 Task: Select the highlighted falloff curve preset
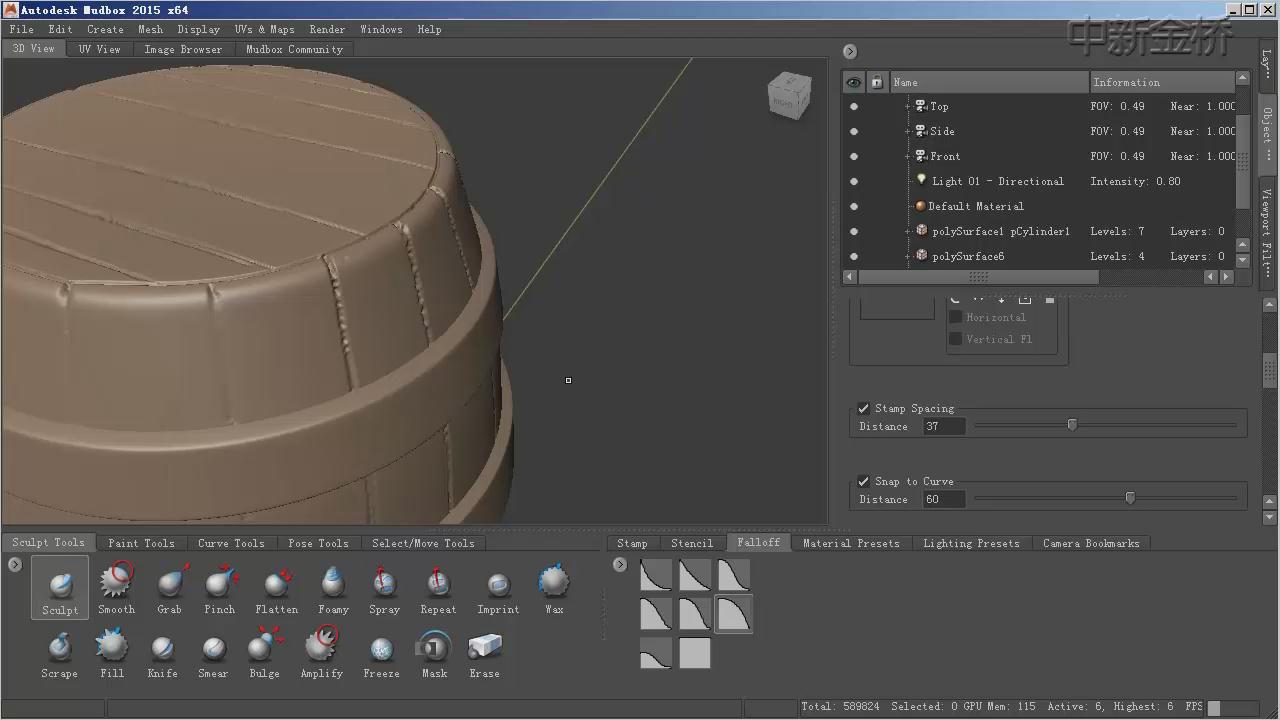pyautogui.click(x=734, y=614)
